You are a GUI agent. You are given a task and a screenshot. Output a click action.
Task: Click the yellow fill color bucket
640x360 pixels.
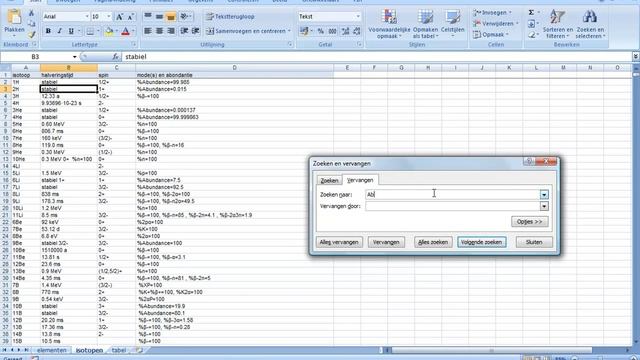109,31
